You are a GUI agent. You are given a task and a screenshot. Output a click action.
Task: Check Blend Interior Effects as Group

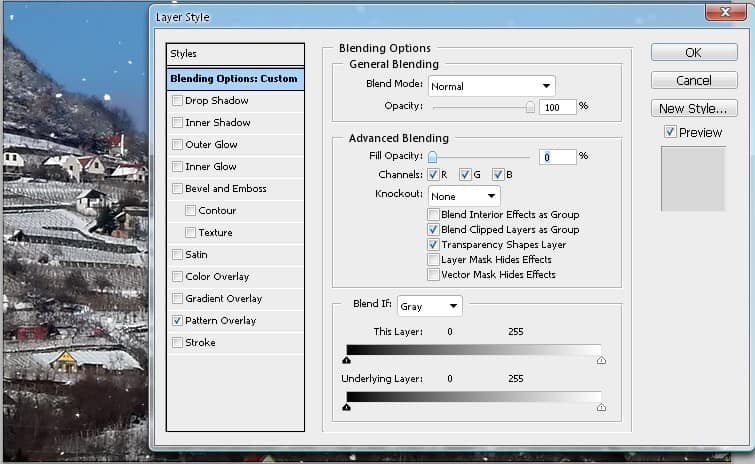point(433,215)
